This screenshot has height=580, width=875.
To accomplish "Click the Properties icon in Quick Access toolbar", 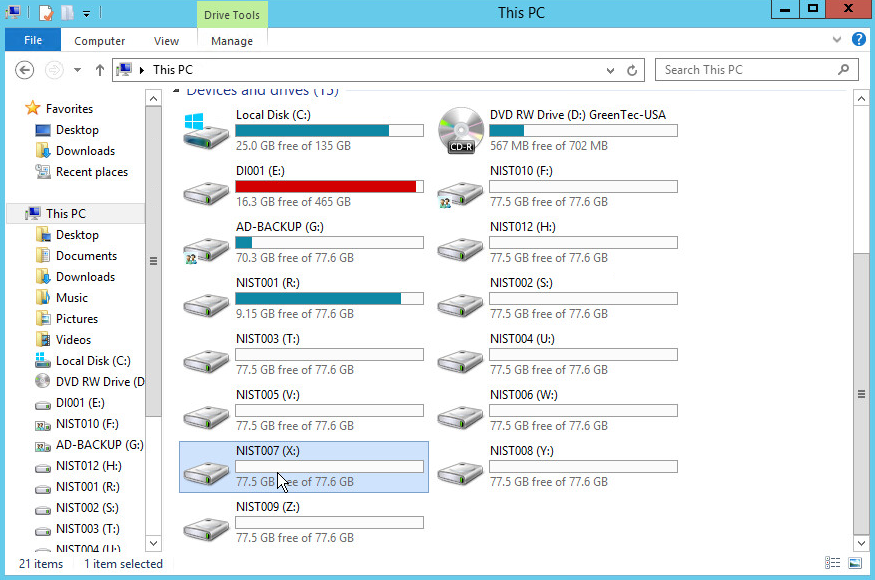I will [46, 12].
